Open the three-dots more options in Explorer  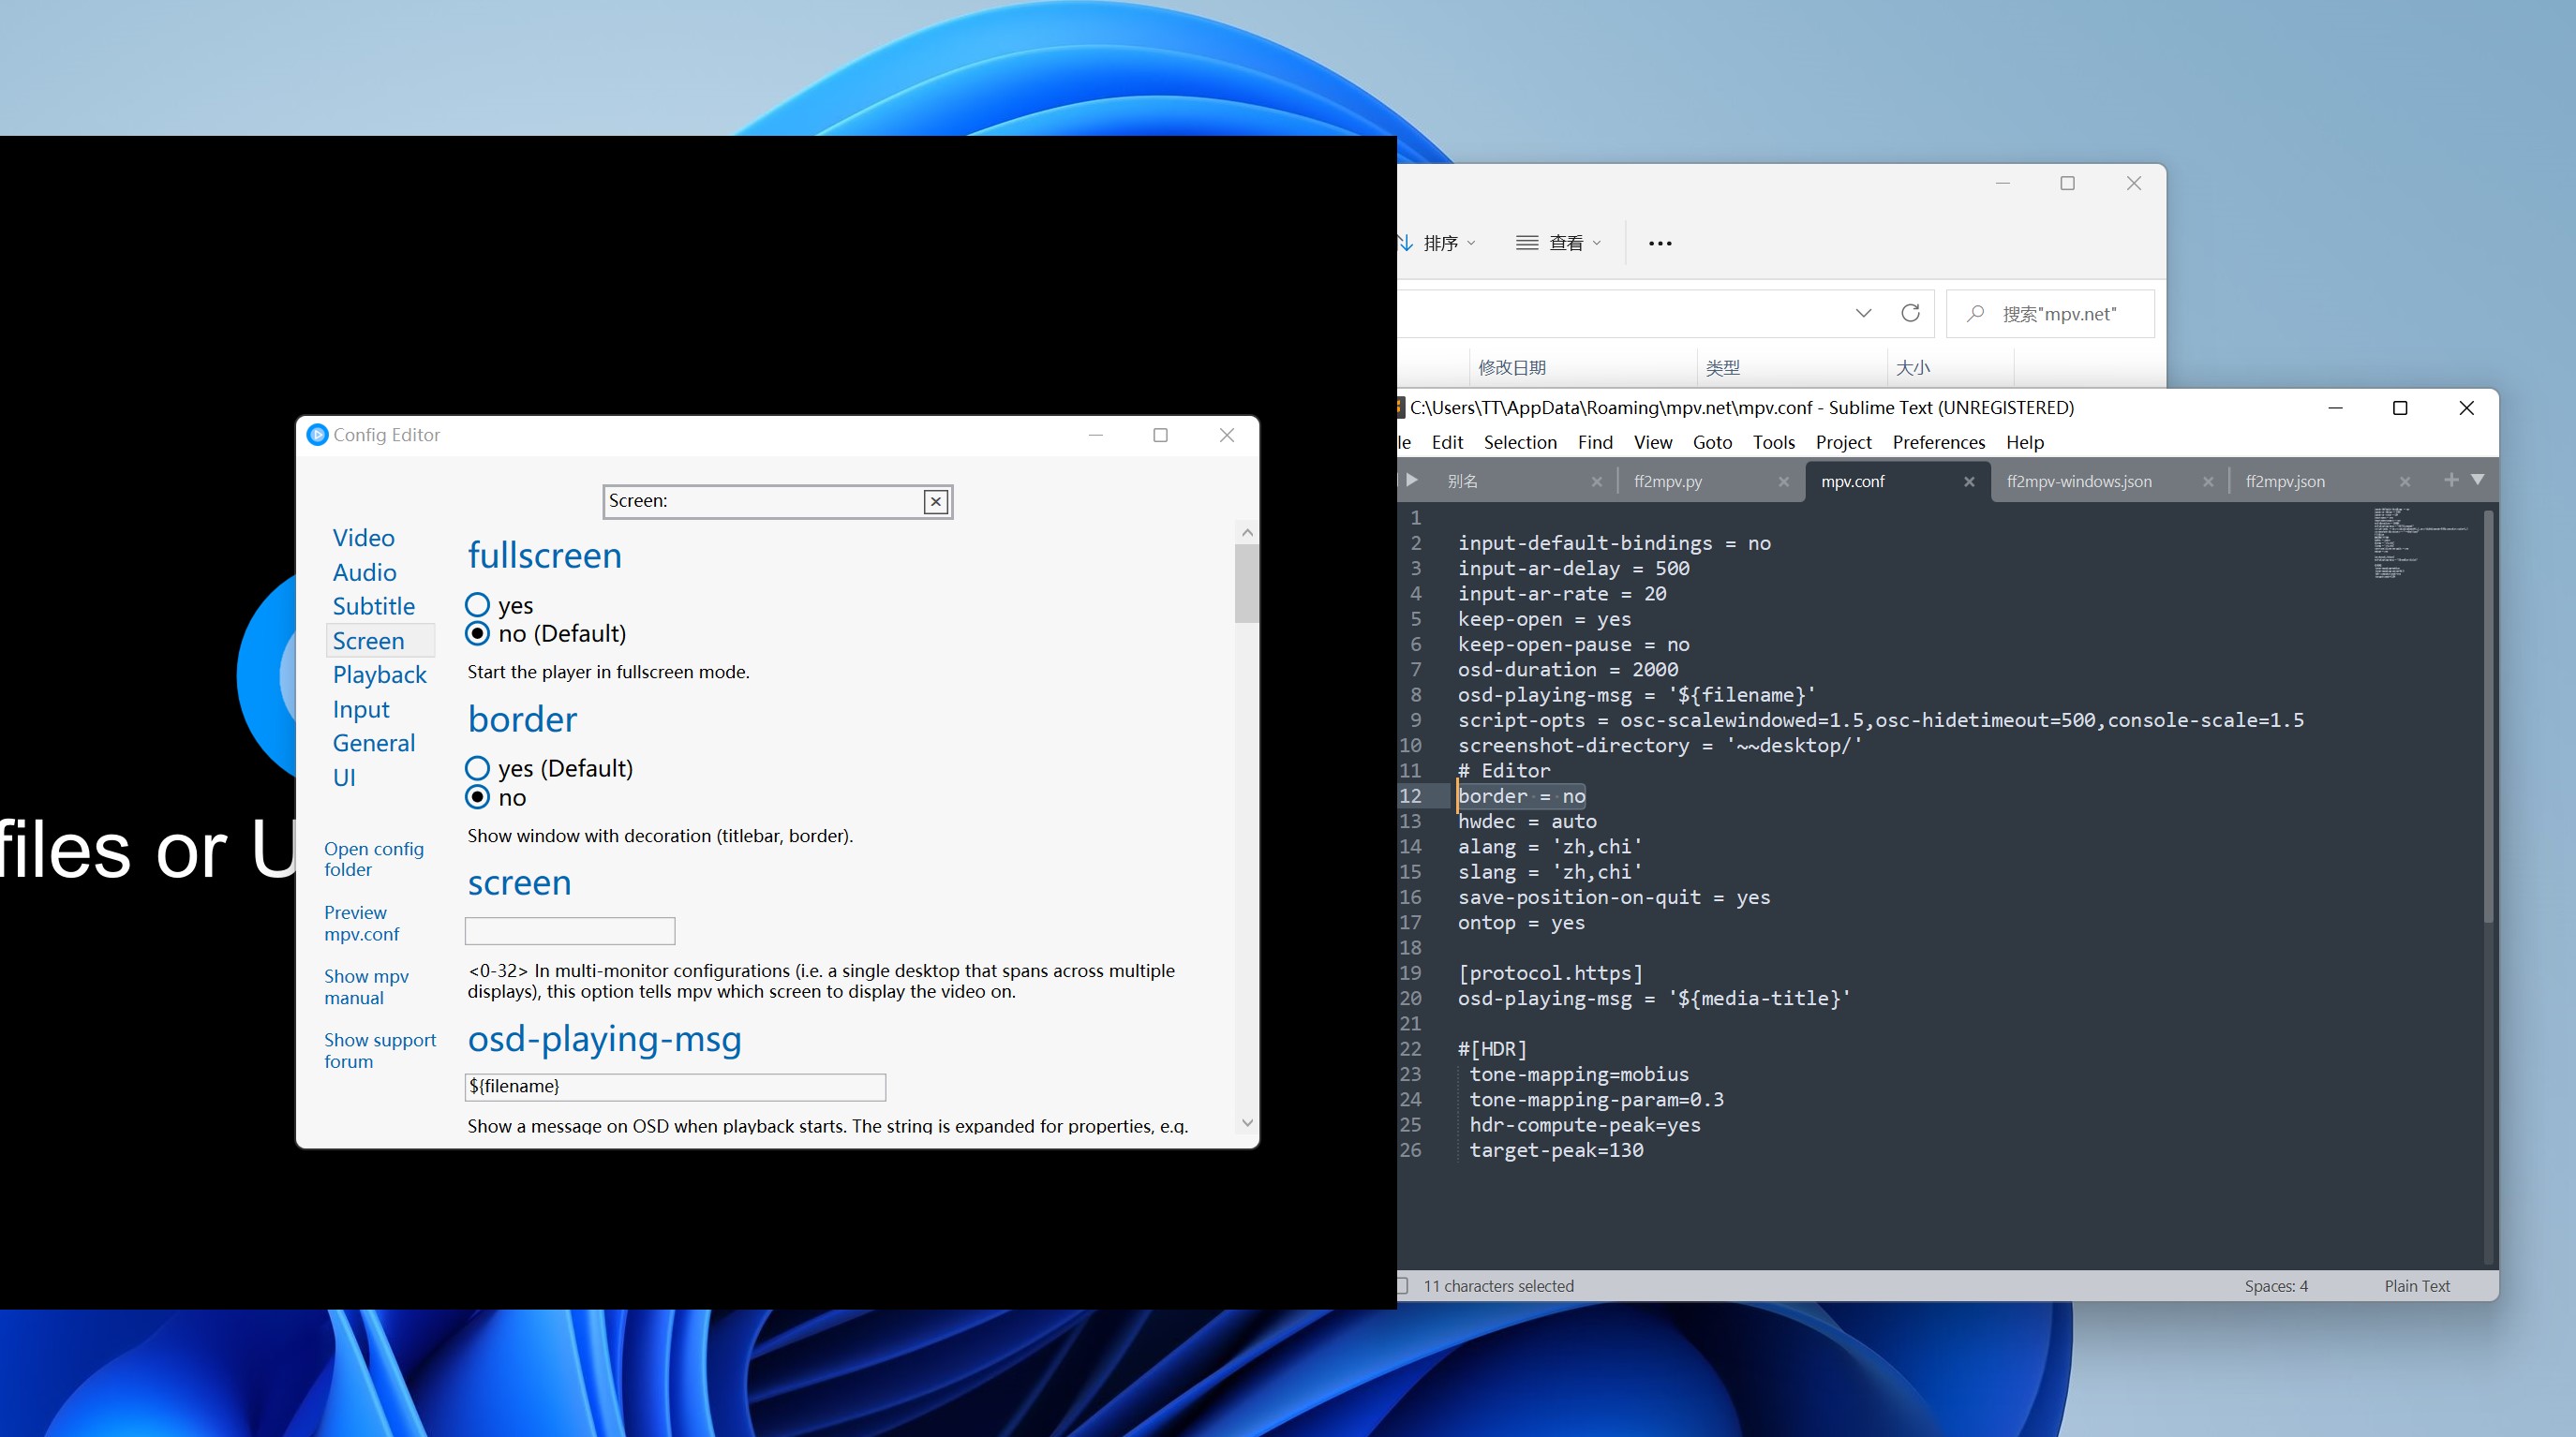[1660, 243]
